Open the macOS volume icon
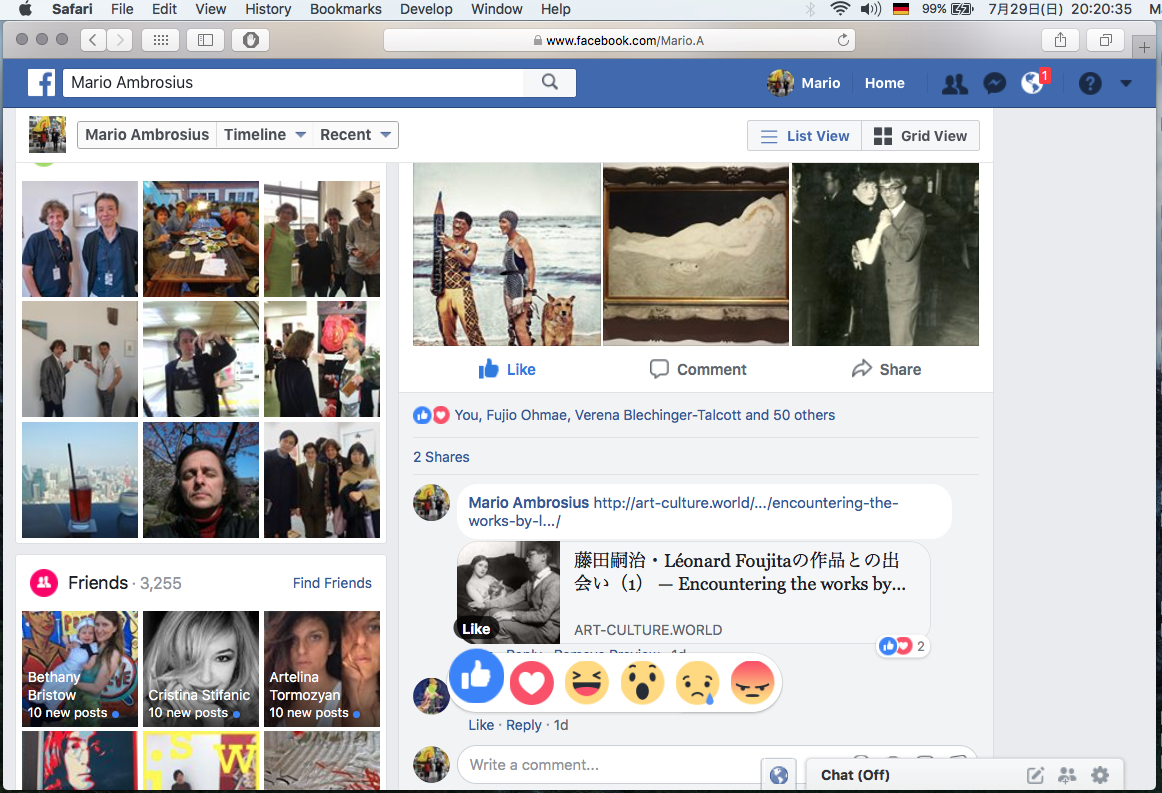Image resolution: width=1162 pixels, height=793 pixels. pos(871,9)
